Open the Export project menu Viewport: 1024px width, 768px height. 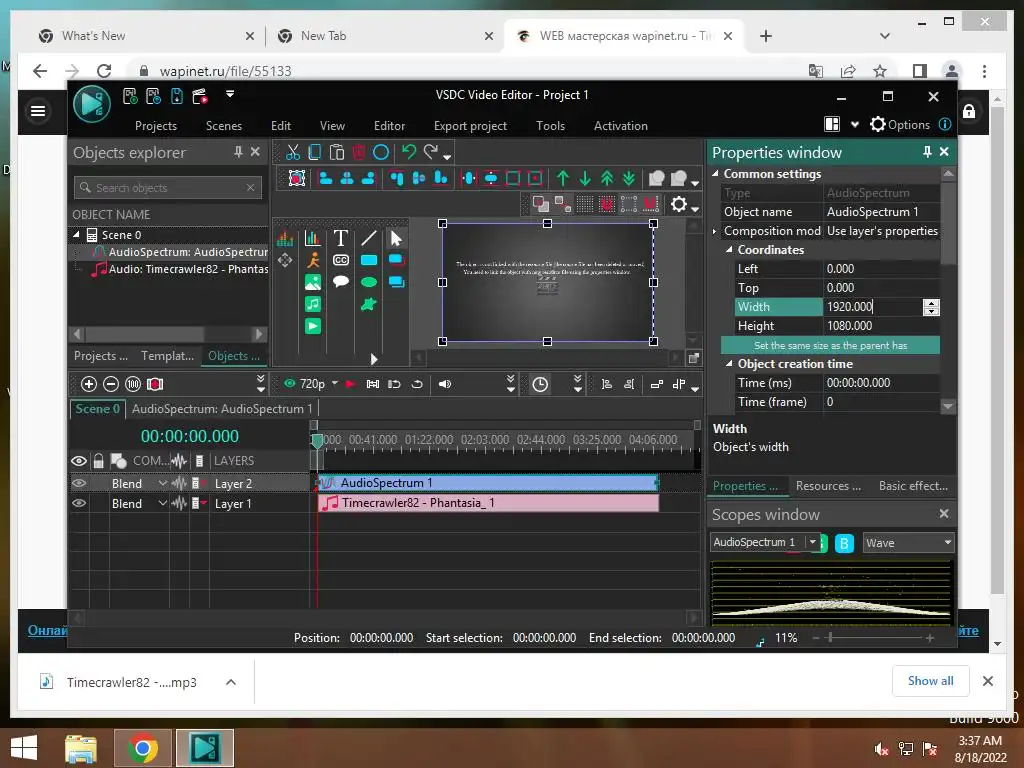[x=470, y=126]
